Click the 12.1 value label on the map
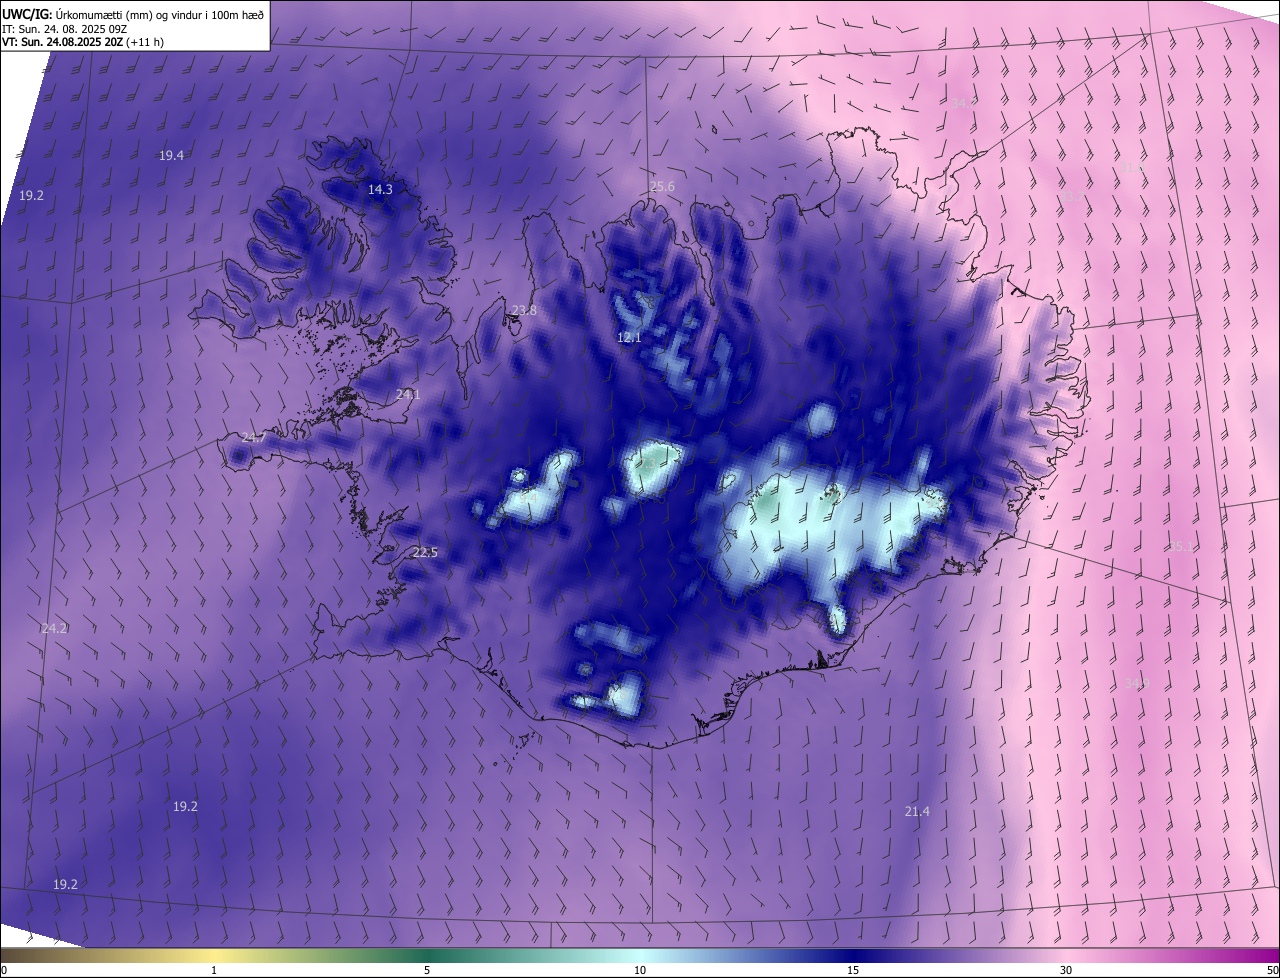This screenshot has width=1280, height=978. tap(629, 338)
